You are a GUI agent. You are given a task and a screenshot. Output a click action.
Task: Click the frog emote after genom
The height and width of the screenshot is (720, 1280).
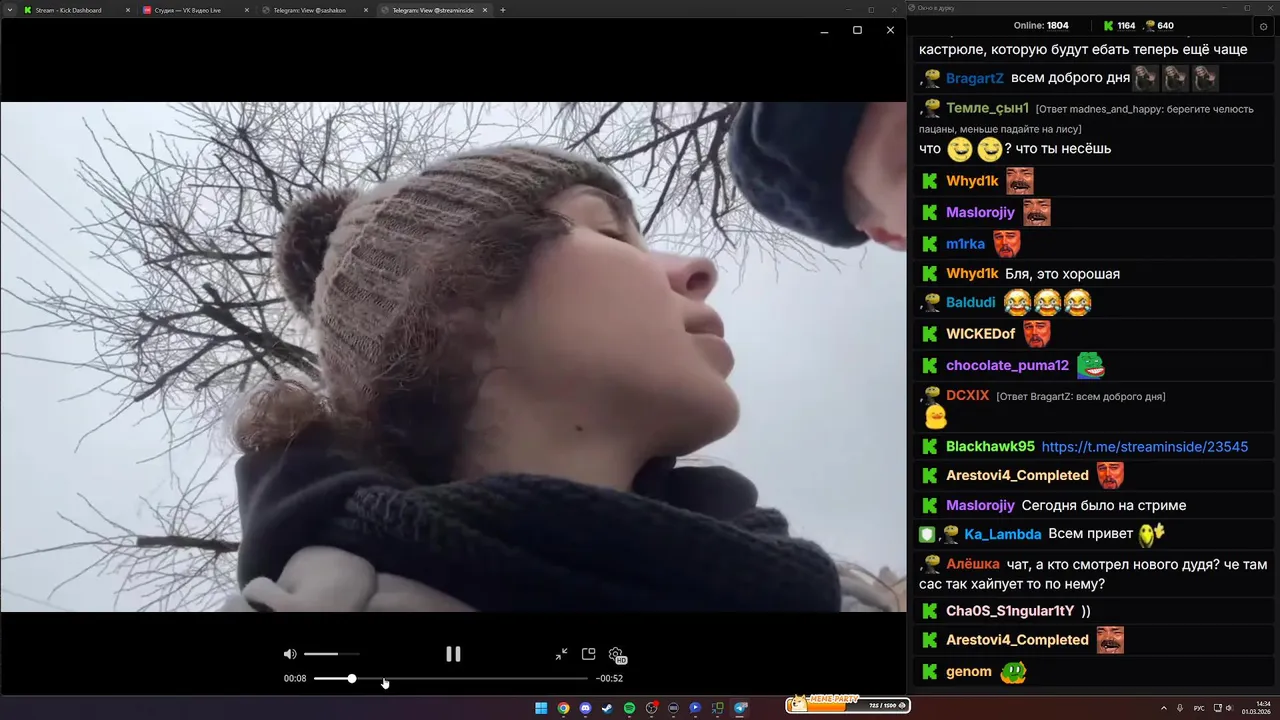point(1013,672)
